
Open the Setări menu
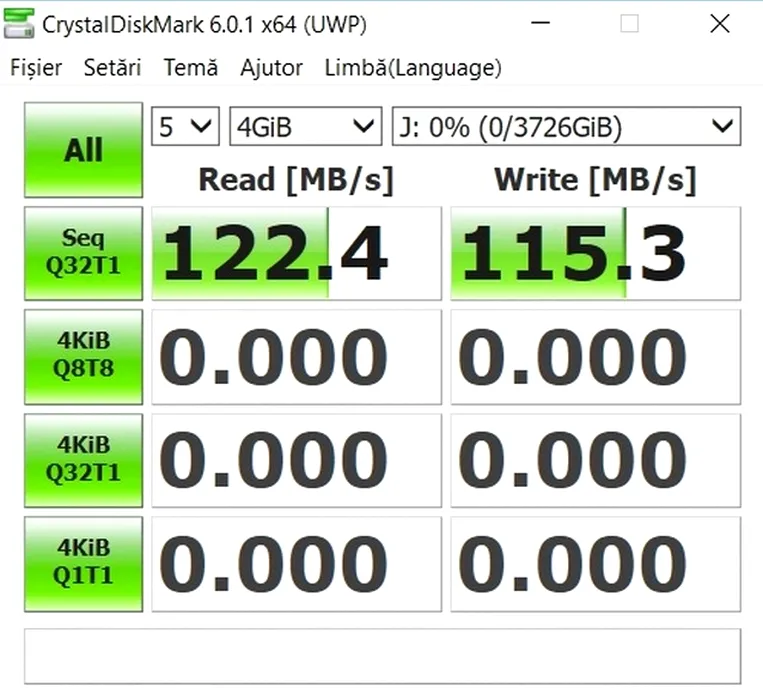pos(112,68)
